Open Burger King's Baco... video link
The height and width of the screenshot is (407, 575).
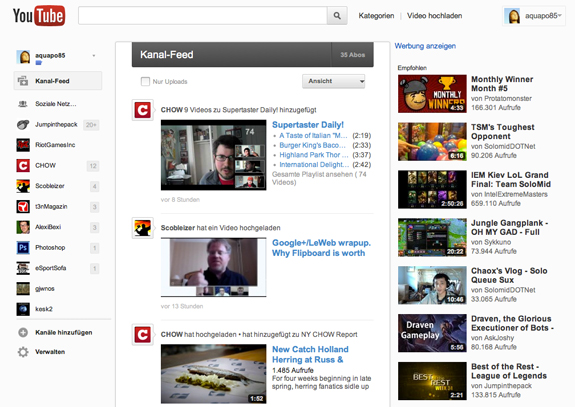[x=312, y=145]
